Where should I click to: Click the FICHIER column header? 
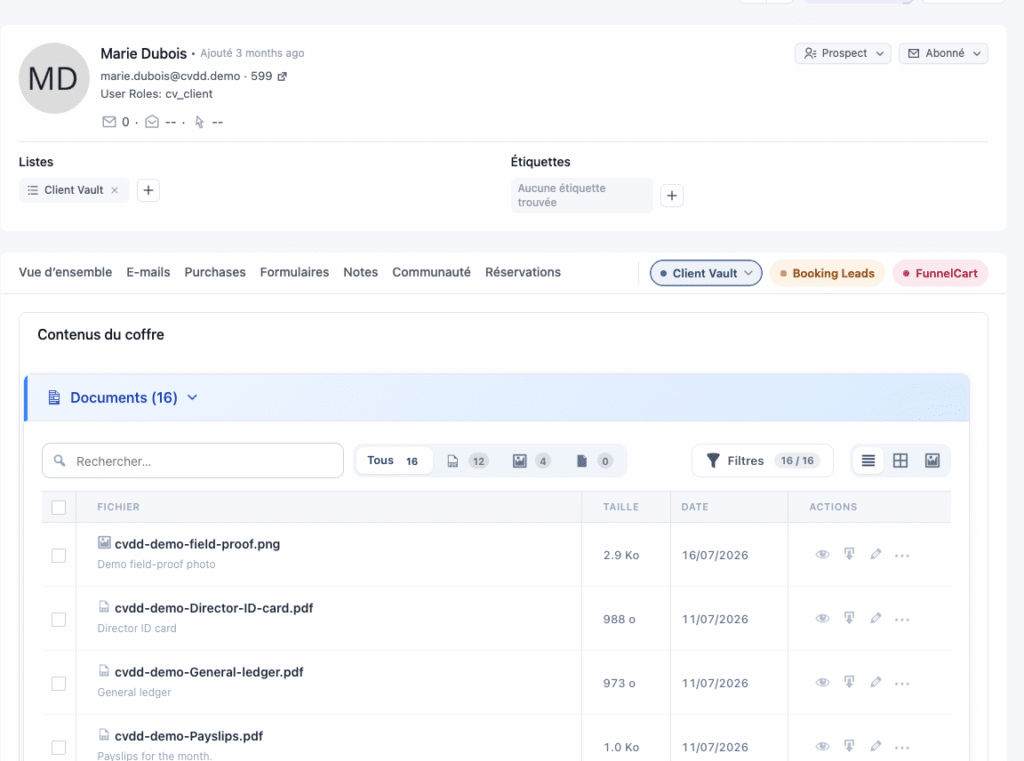point(118,507)
